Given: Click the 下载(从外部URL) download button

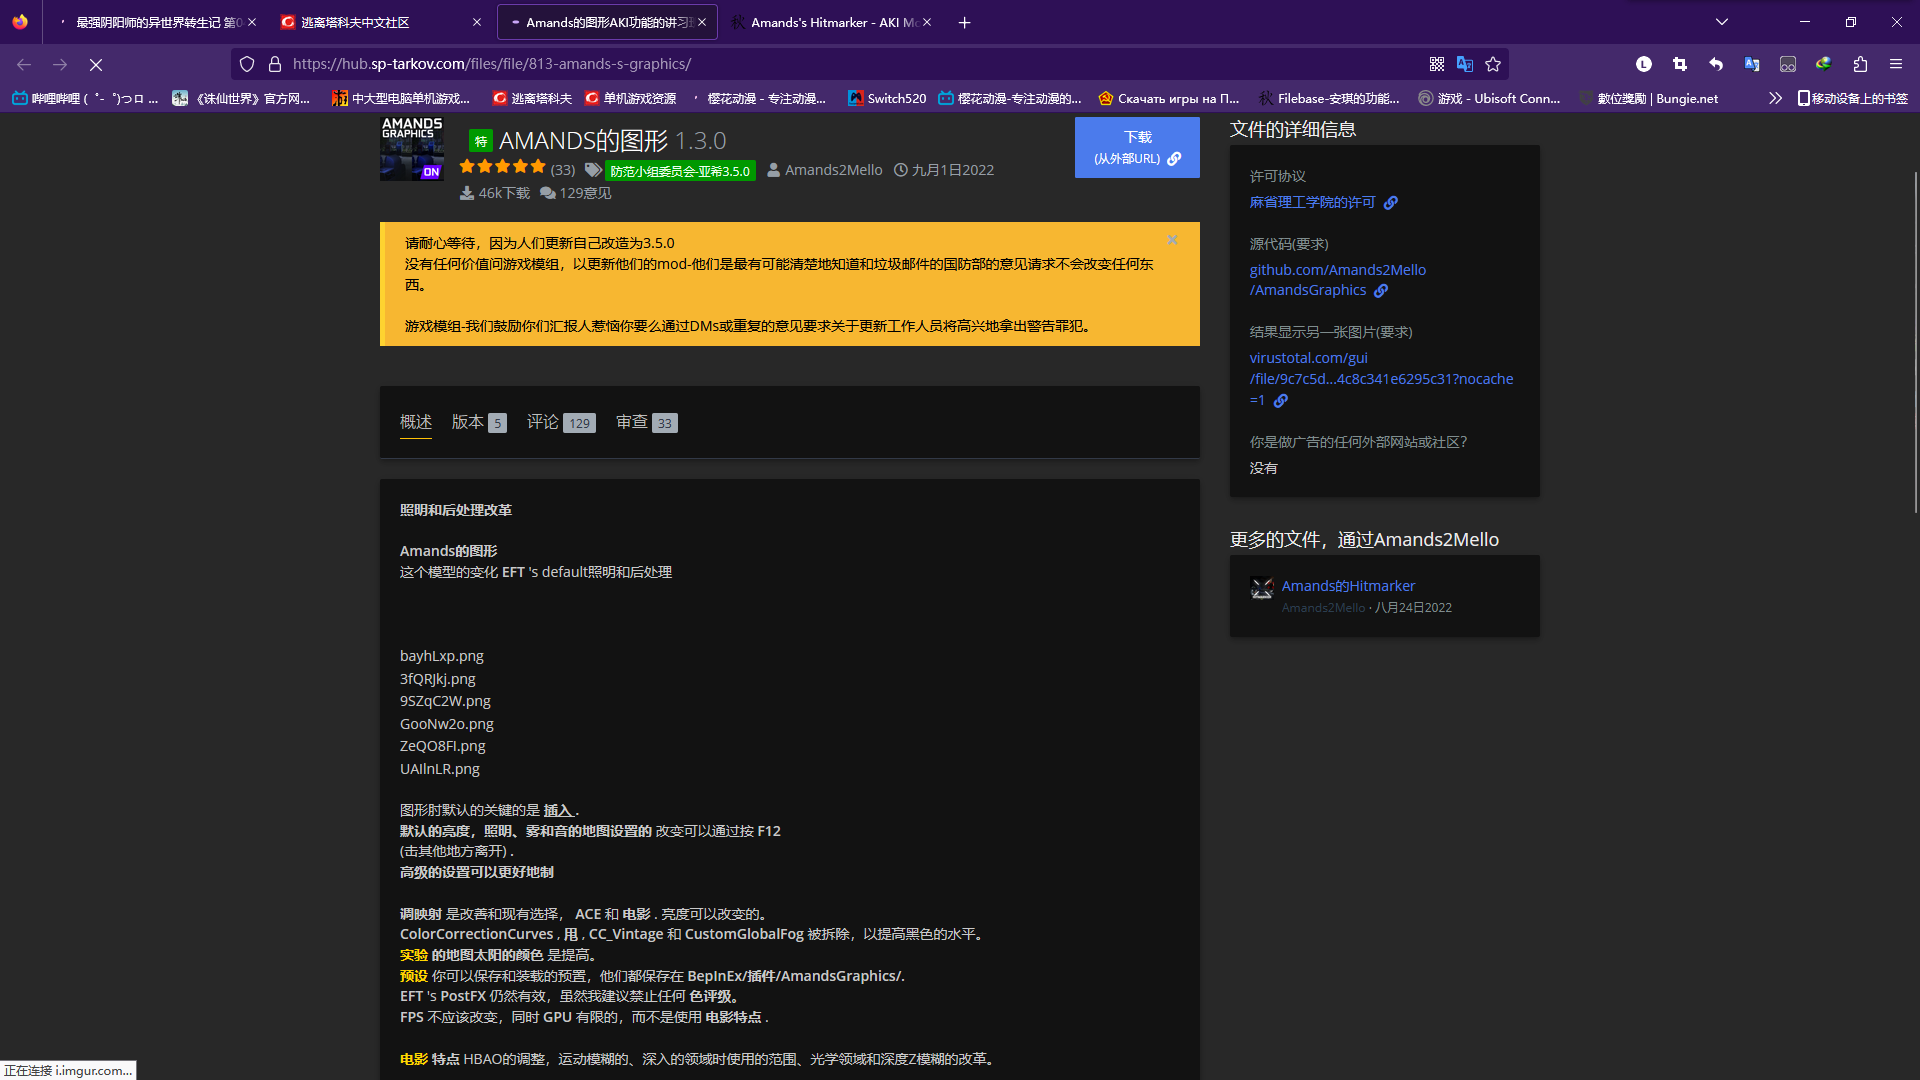Looking at the screenshot, I should tap(1136, 147).
